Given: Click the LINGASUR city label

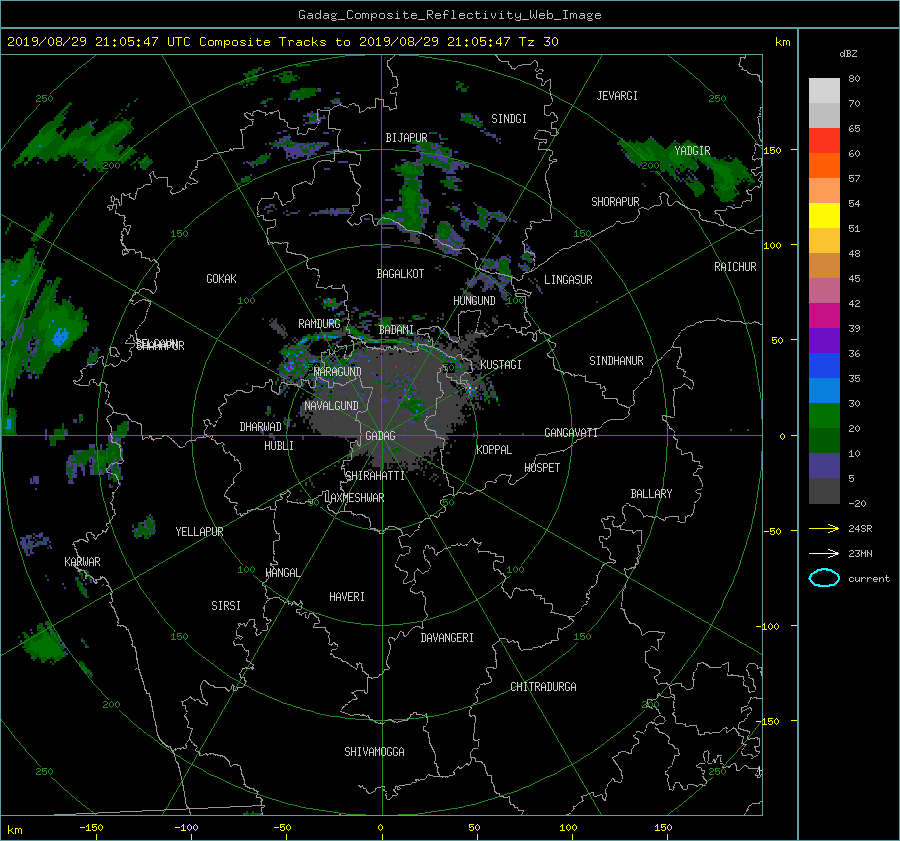Looking at the screenshot, I should [568, 280].
